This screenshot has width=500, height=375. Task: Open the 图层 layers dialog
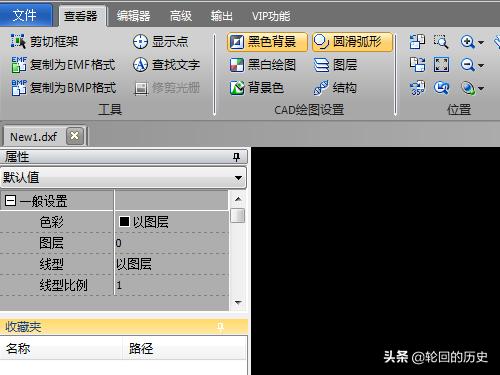click(x=335, y=65)
